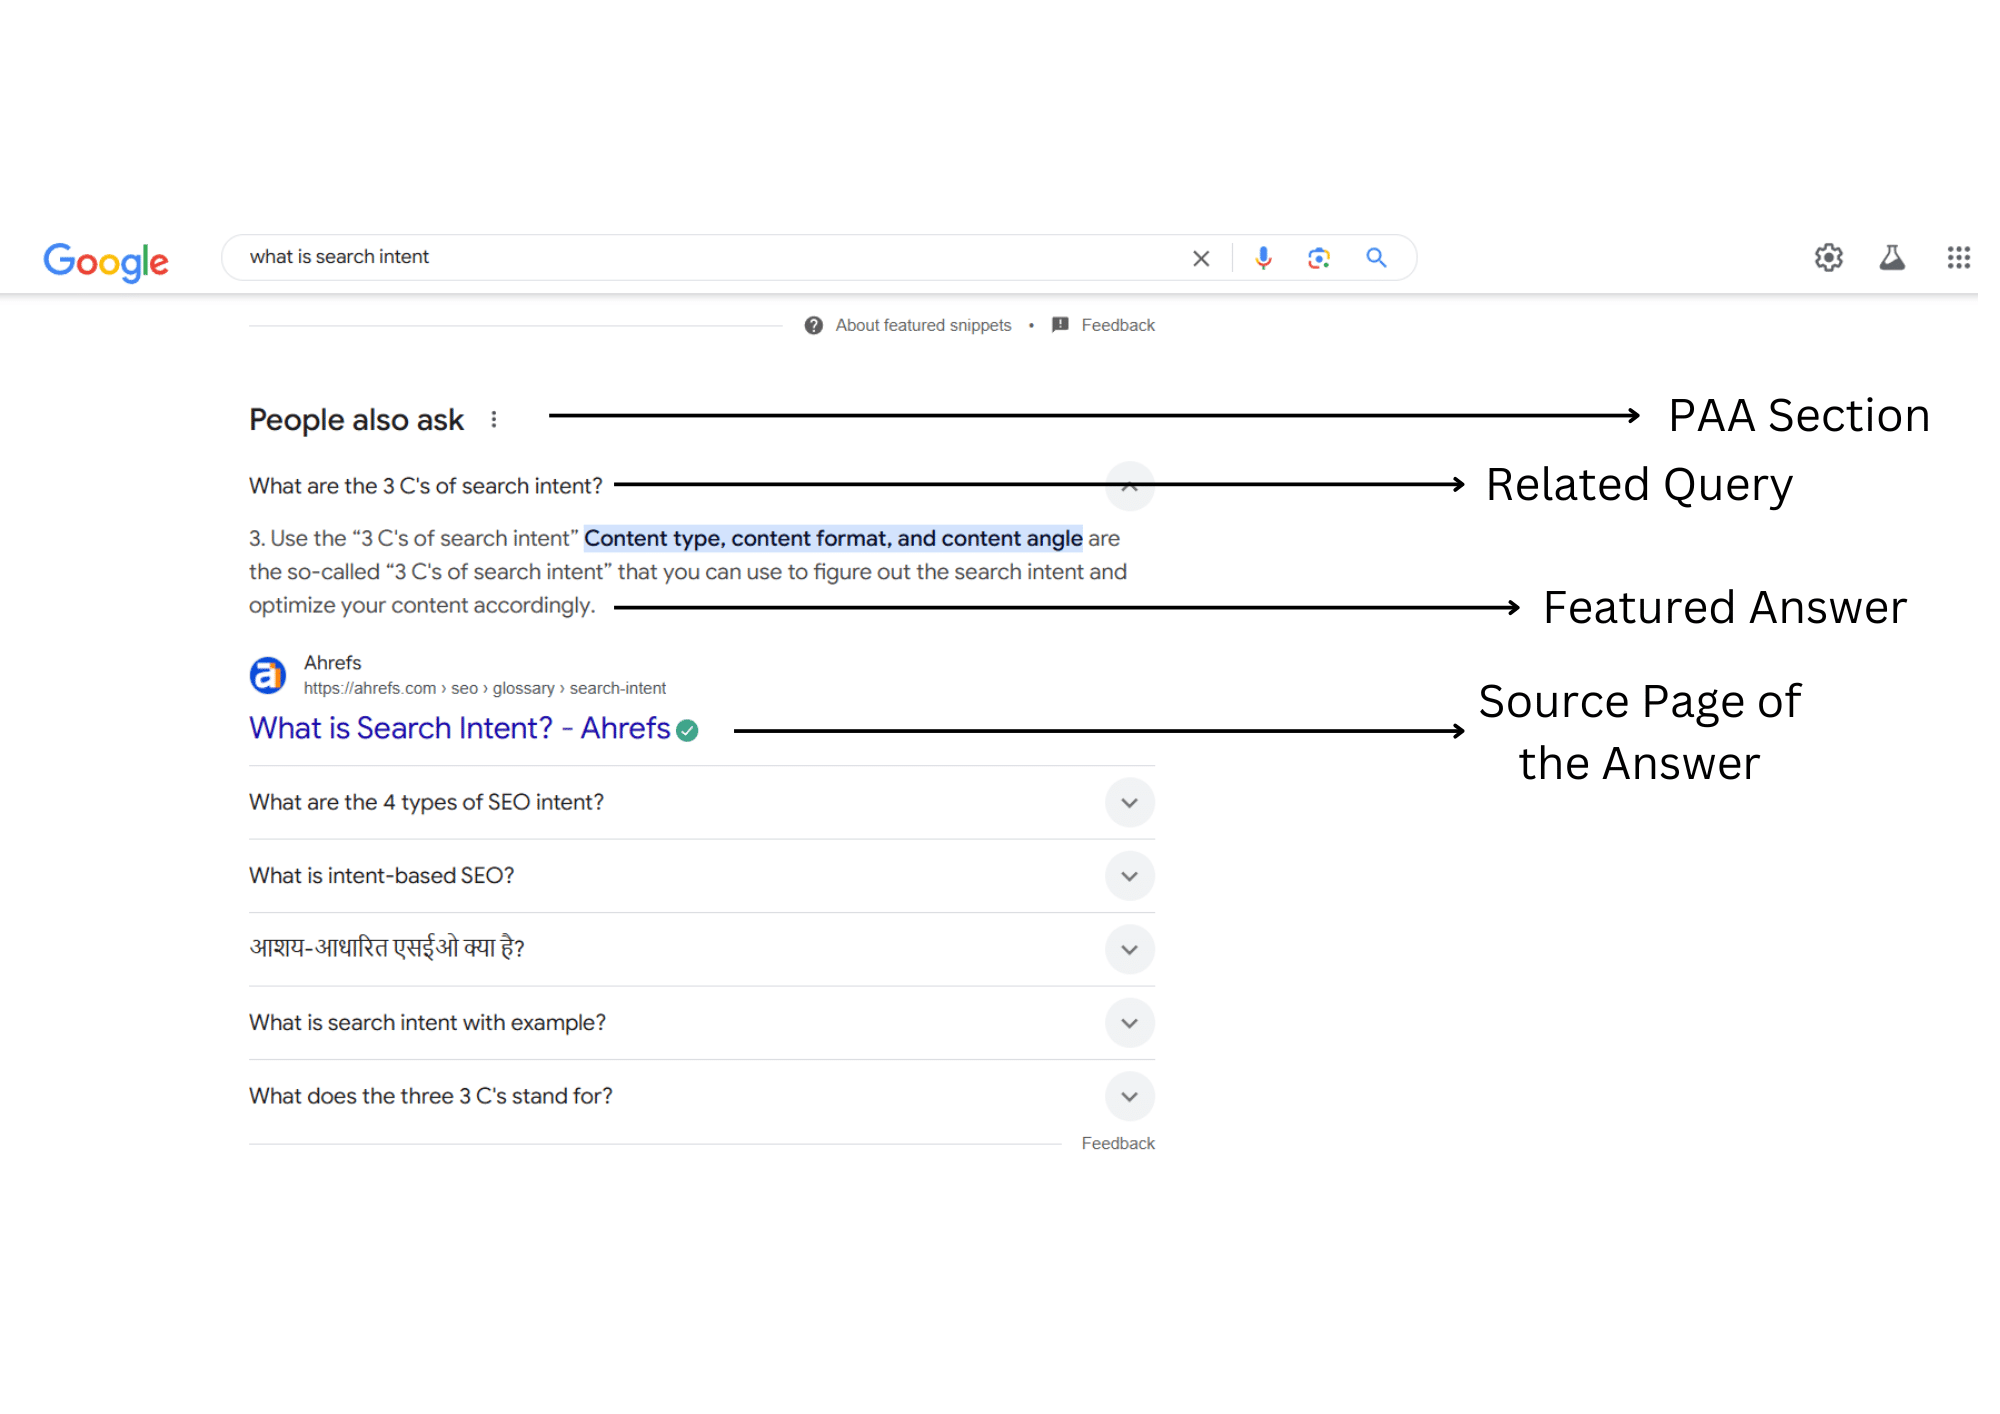Open quick settings gear icon
Viewport: 2000px width, 1414px height.
[x=1829, y=258]
